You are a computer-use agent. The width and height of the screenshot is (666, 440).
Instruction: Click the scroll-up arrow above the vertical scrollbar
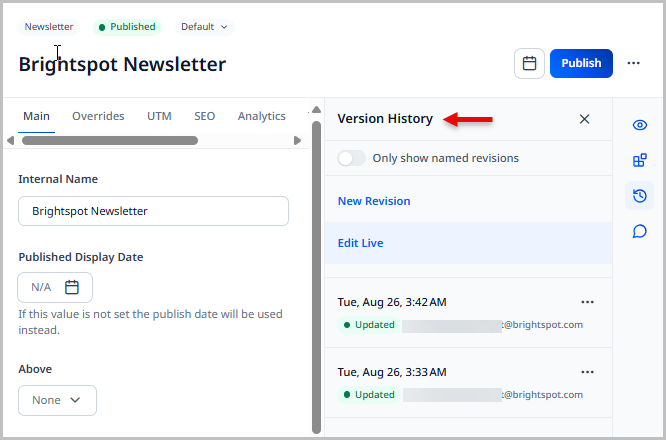pos(316,110)
